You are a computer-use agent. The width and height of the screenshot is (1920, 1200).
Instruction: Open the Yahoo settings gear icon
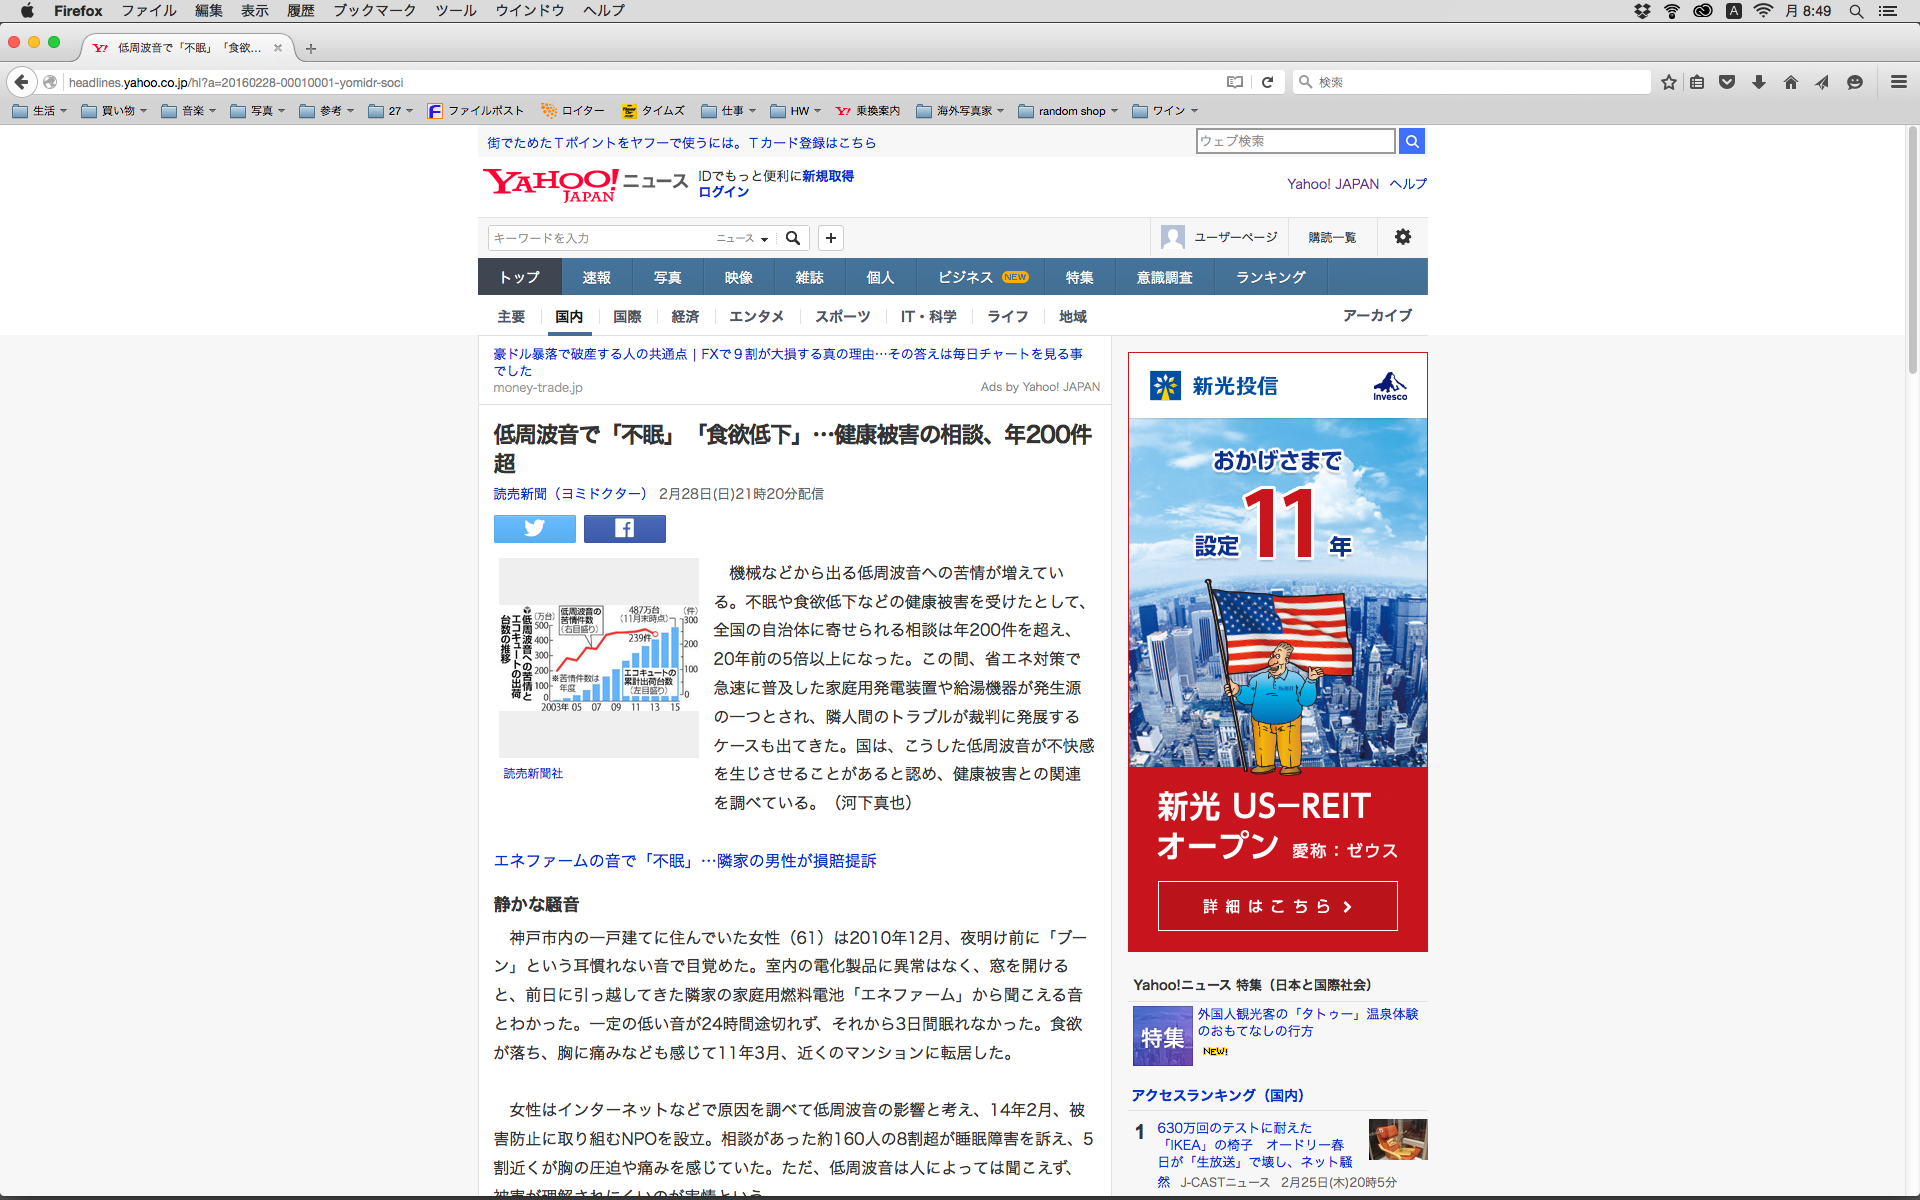1403,237
